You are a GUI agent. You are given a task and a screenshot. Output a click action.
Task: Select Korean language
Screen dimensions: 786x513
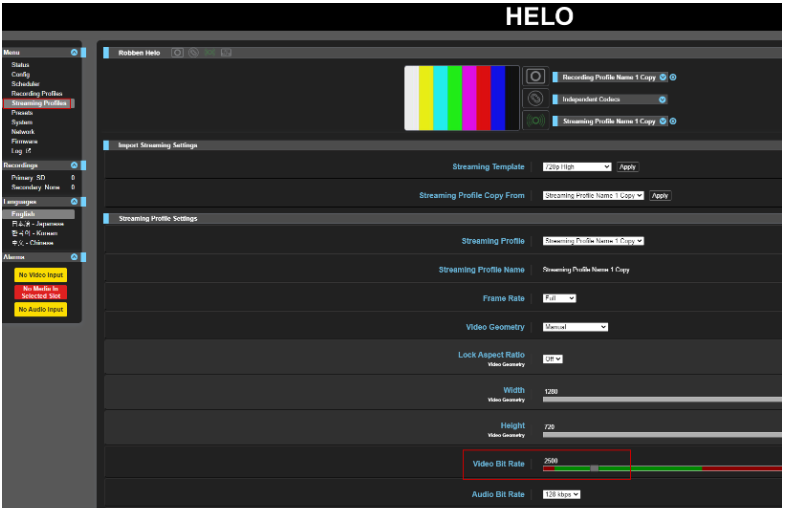[34, 233]
